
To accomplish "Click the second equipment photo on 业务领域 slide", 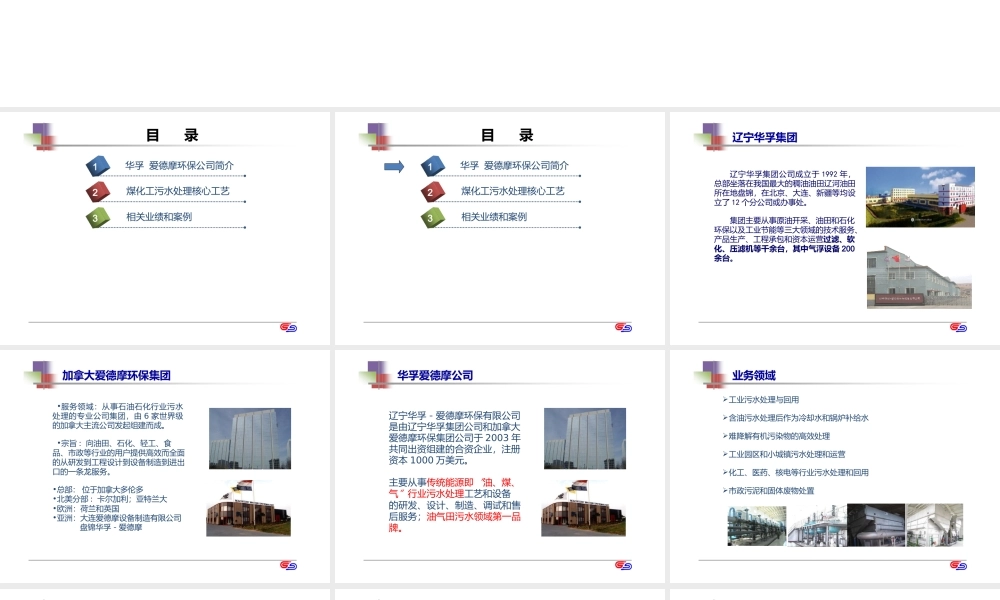I will coord(817,525).
